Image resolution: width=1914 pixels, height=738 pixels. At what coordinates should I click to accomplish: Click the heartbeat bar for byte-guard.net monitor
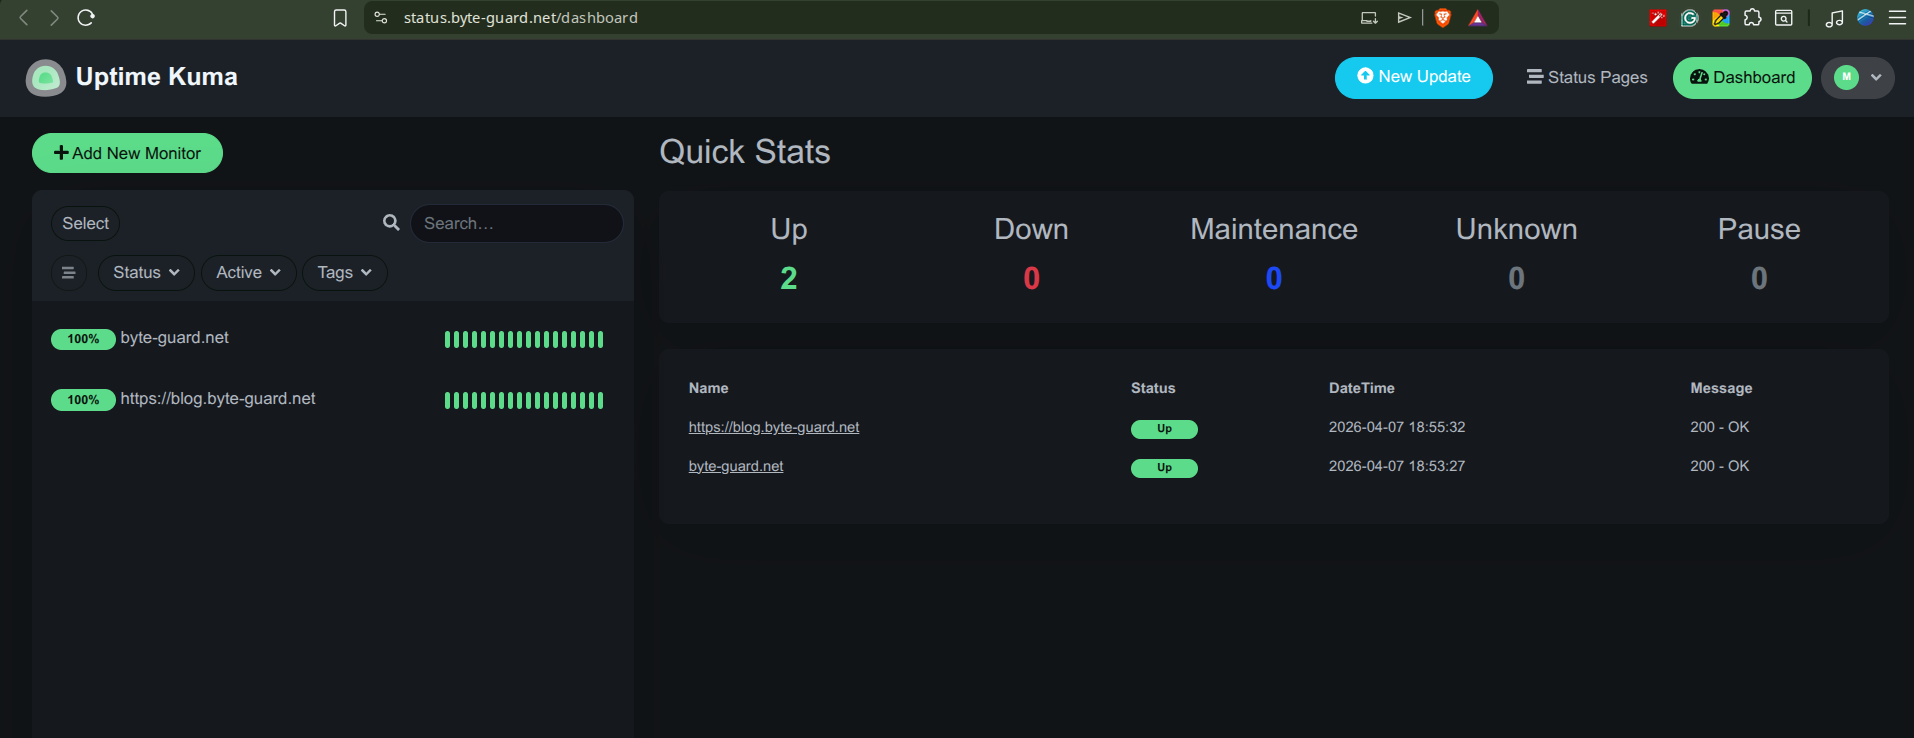click(x=524, y=340)
